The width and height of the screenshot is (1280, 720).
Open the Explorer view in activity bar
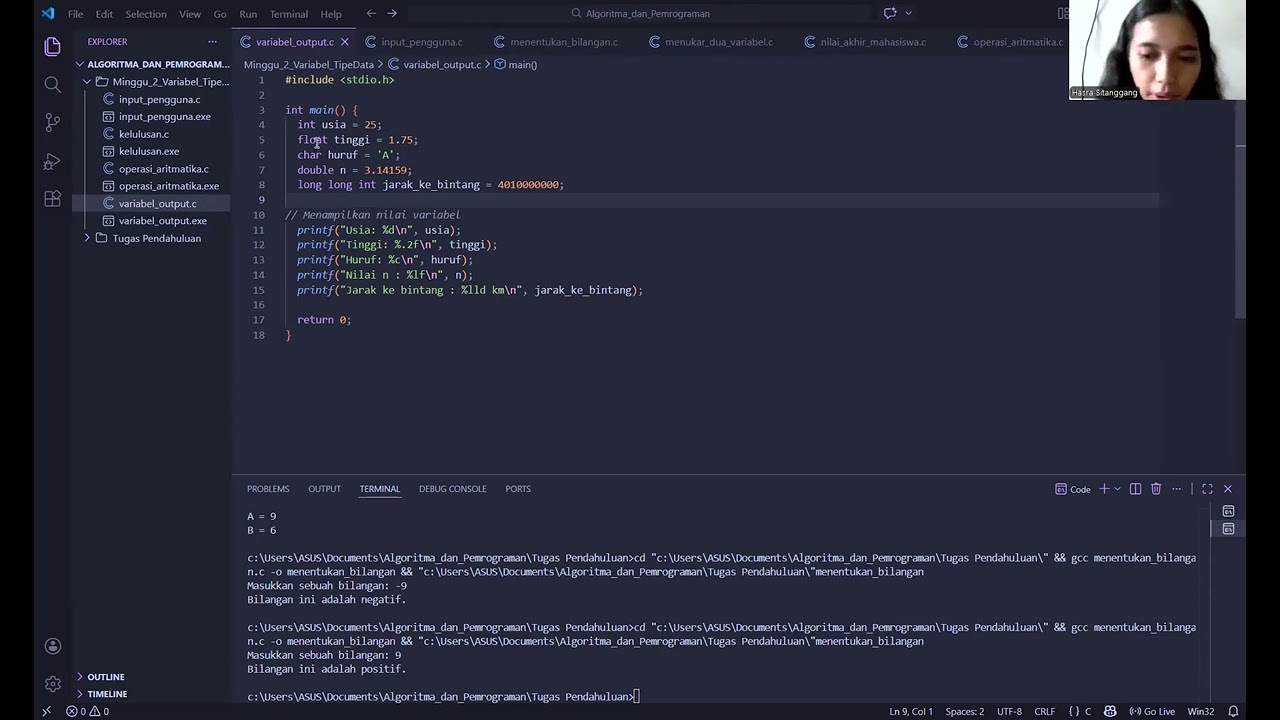tap(53, 46)
